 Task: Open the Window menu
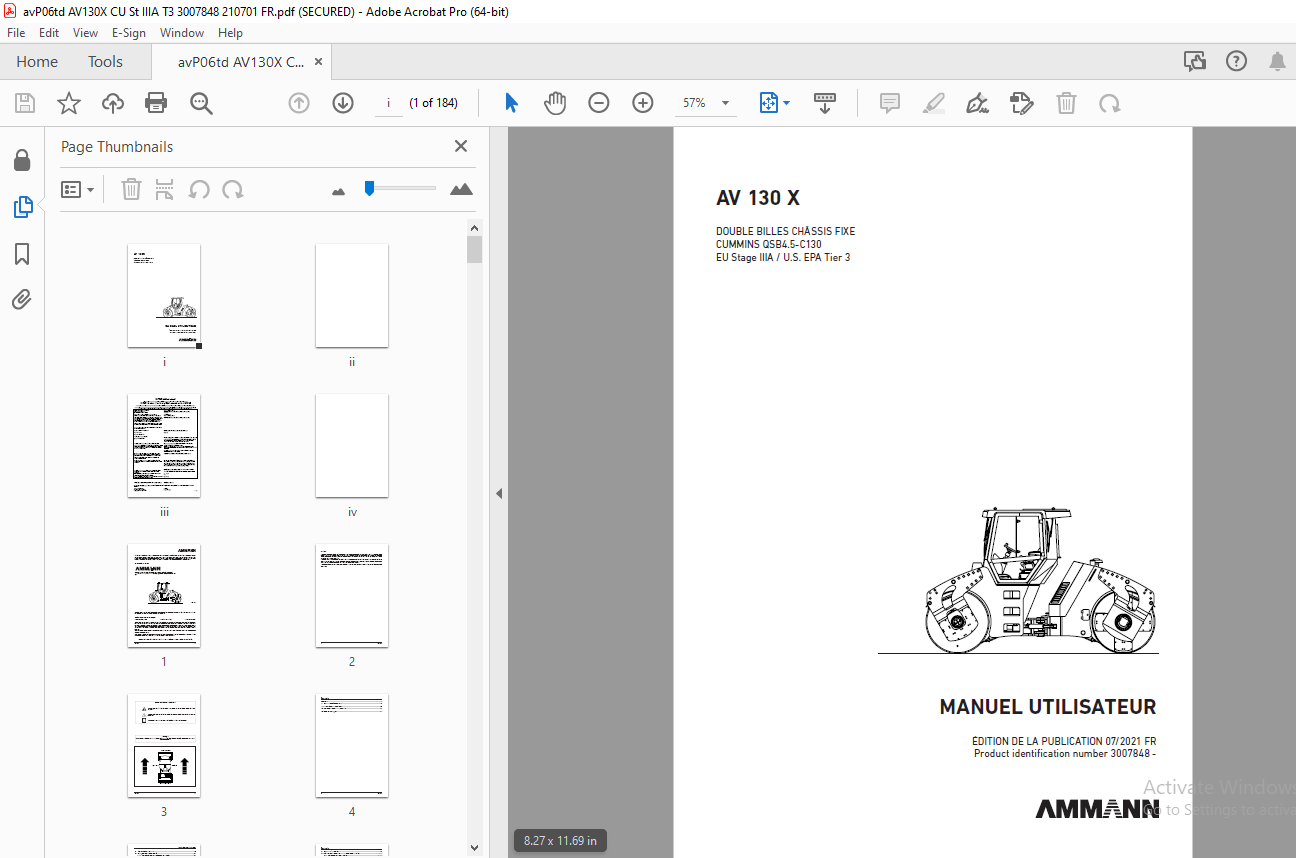coord(182,33)
